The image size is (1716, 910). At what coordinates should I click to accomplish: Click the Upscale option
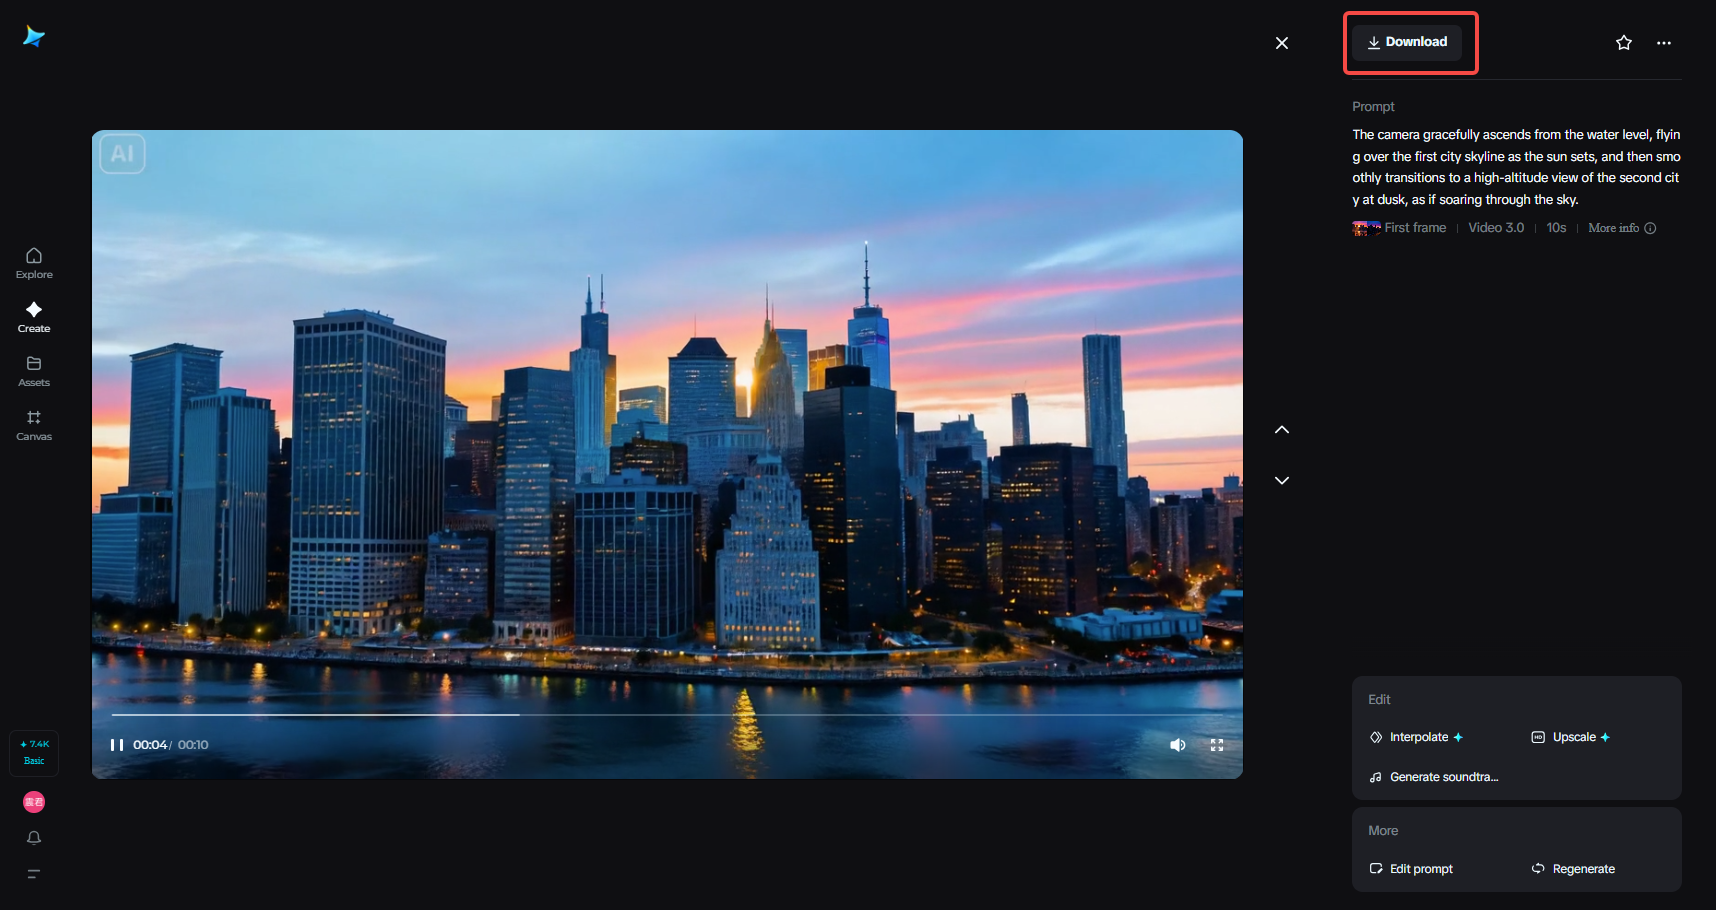point(1571,737)
